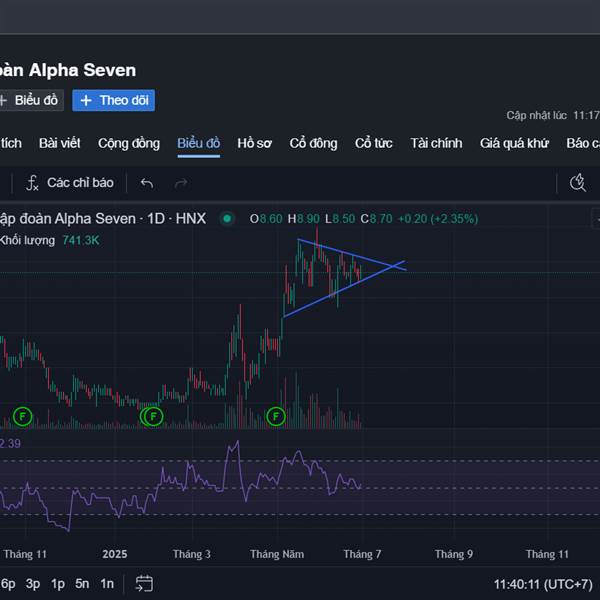Viewport: 600px width, 600px height.
Task: Click the C8.70 close price value
Action: [377, 218]
